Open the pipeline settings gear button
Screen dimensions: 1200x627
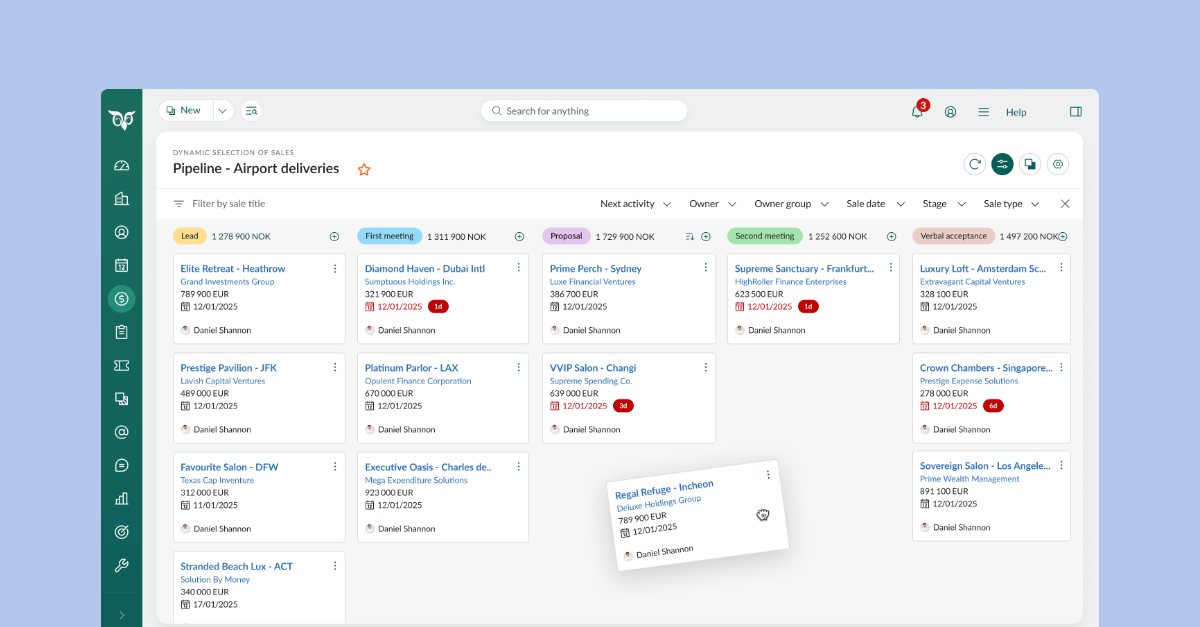(1059, 164)
